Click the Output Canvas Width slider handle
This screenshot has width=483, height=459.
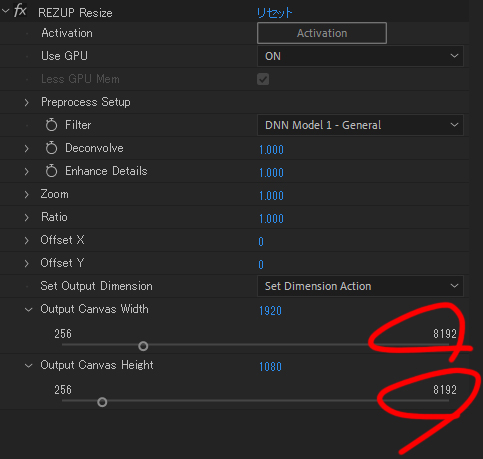[x=143, y=346]
